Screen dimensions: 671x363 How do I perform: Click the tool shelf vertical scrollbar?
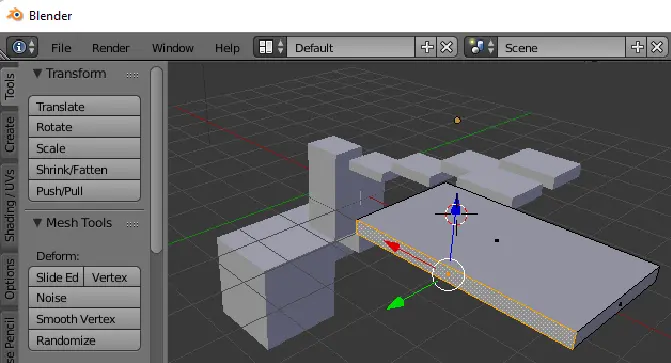157,159
